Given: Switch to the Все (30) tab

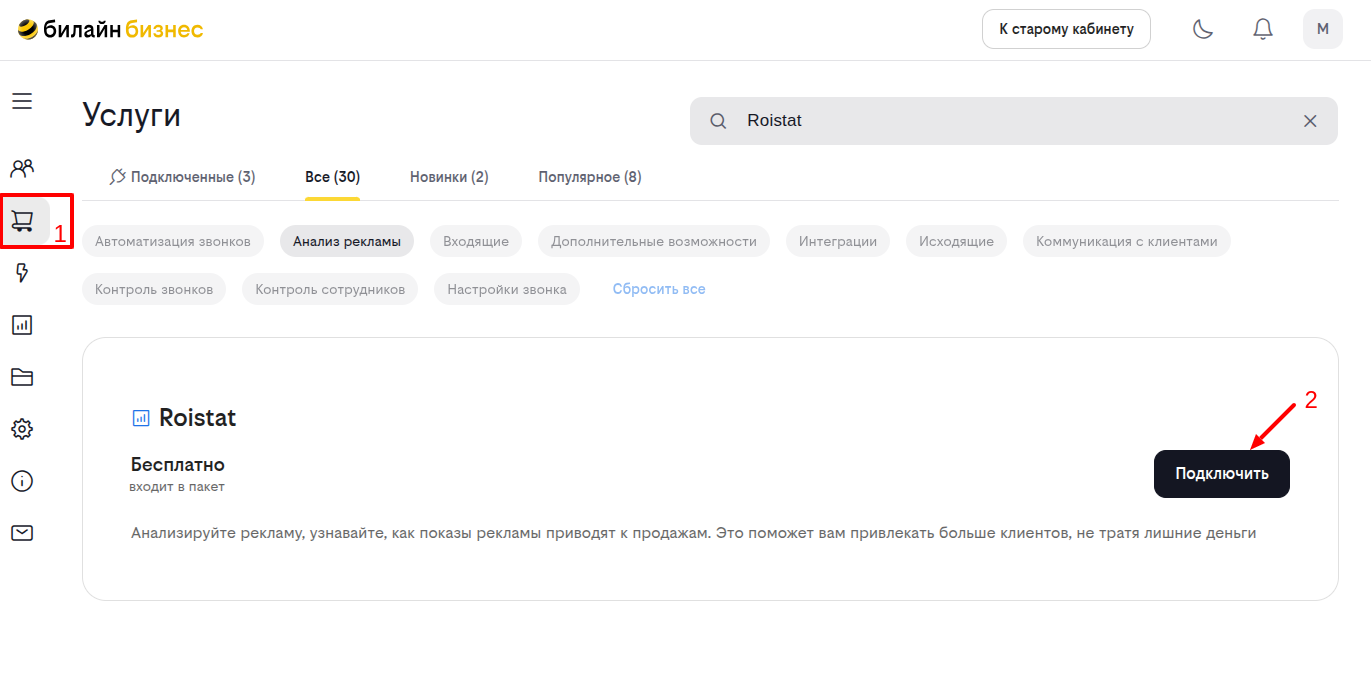Looking at the screenshot, I should (332, 177).
